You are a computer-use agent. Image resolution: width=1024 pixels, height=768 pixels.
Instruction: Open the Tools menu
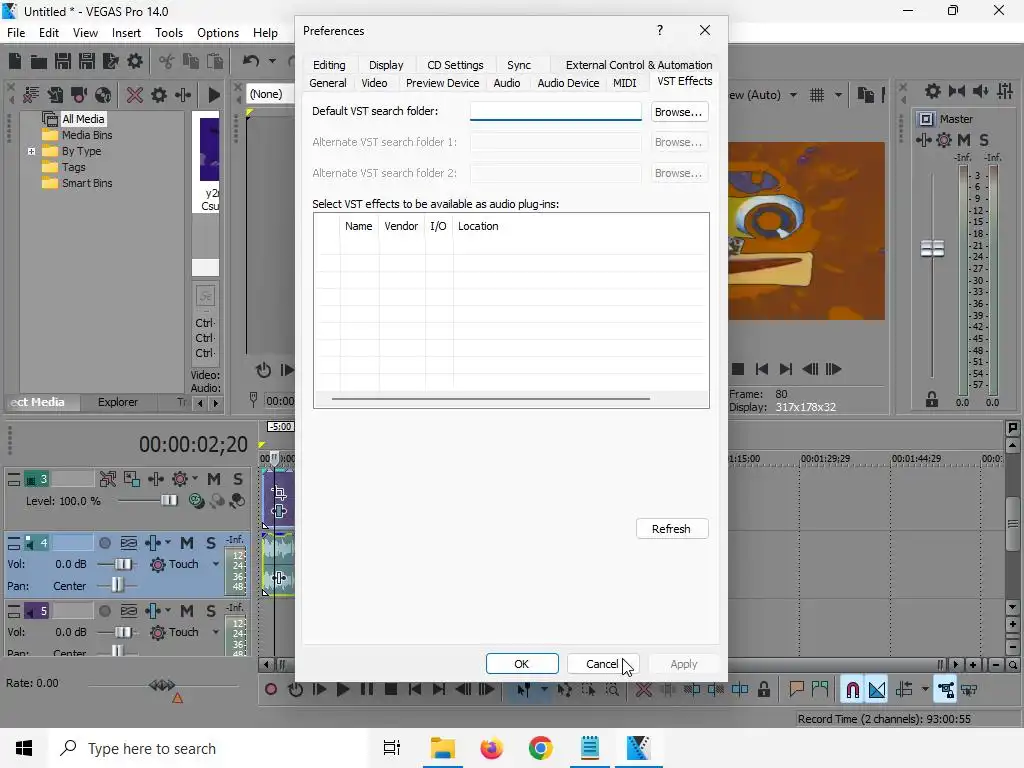[168, 33]
